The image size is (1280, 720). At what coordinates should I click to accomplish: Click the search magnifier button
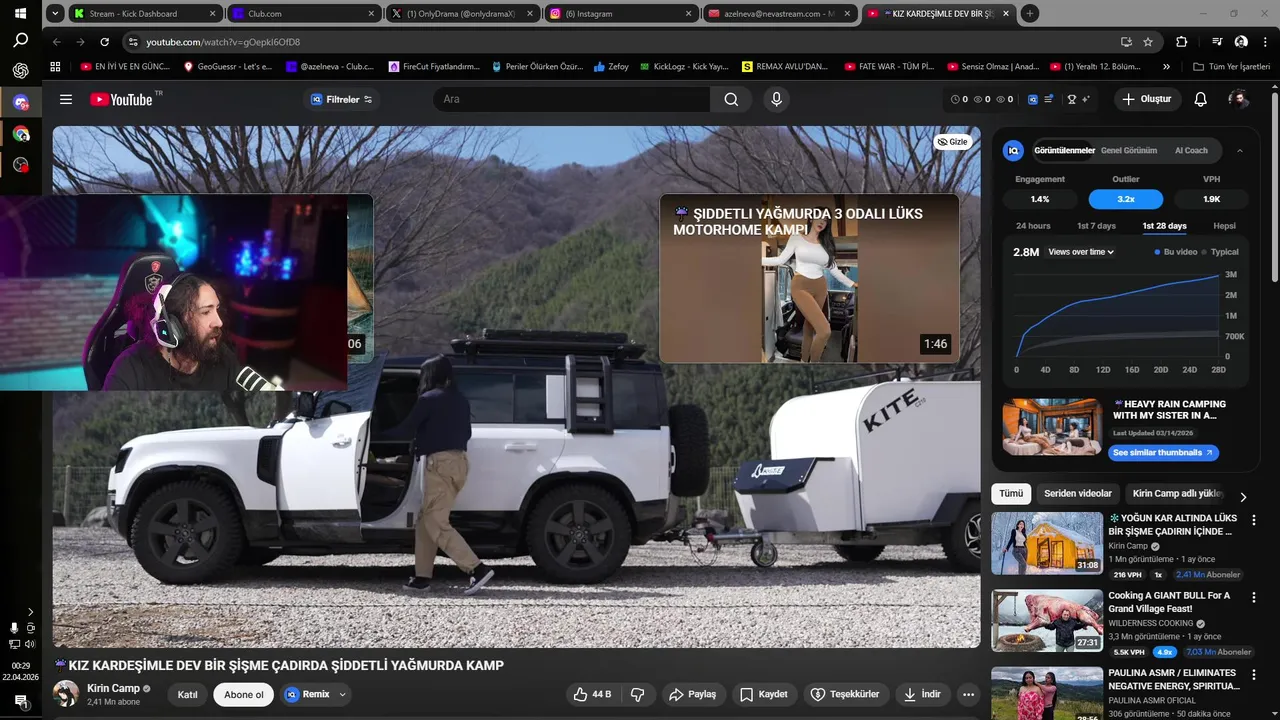731,99
